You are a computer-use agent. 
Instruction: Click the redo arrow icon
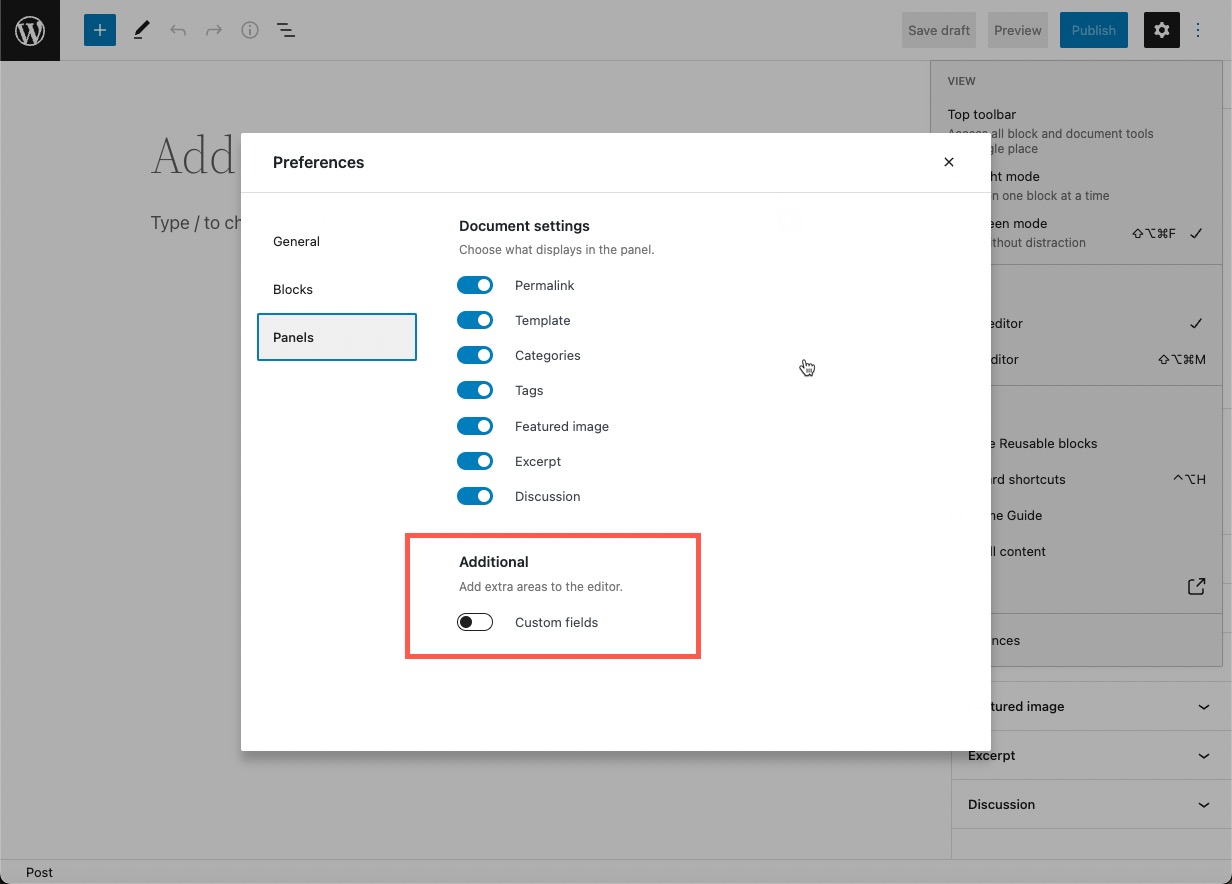214,30
